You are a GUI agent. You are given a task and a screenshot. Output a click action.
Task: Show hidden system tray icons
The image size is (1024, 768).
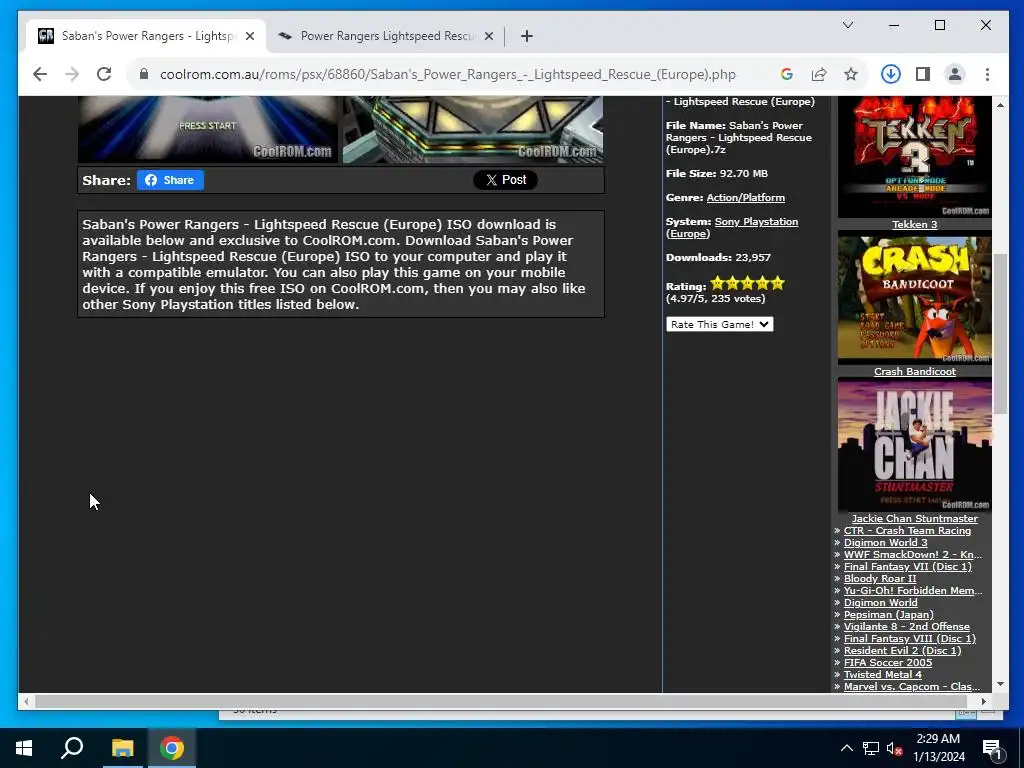846,748
